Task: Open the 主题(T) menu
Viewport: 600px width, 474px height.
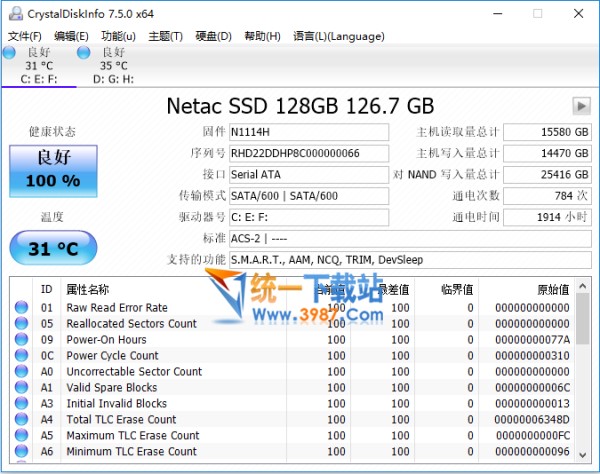Action: pos(165,36)
